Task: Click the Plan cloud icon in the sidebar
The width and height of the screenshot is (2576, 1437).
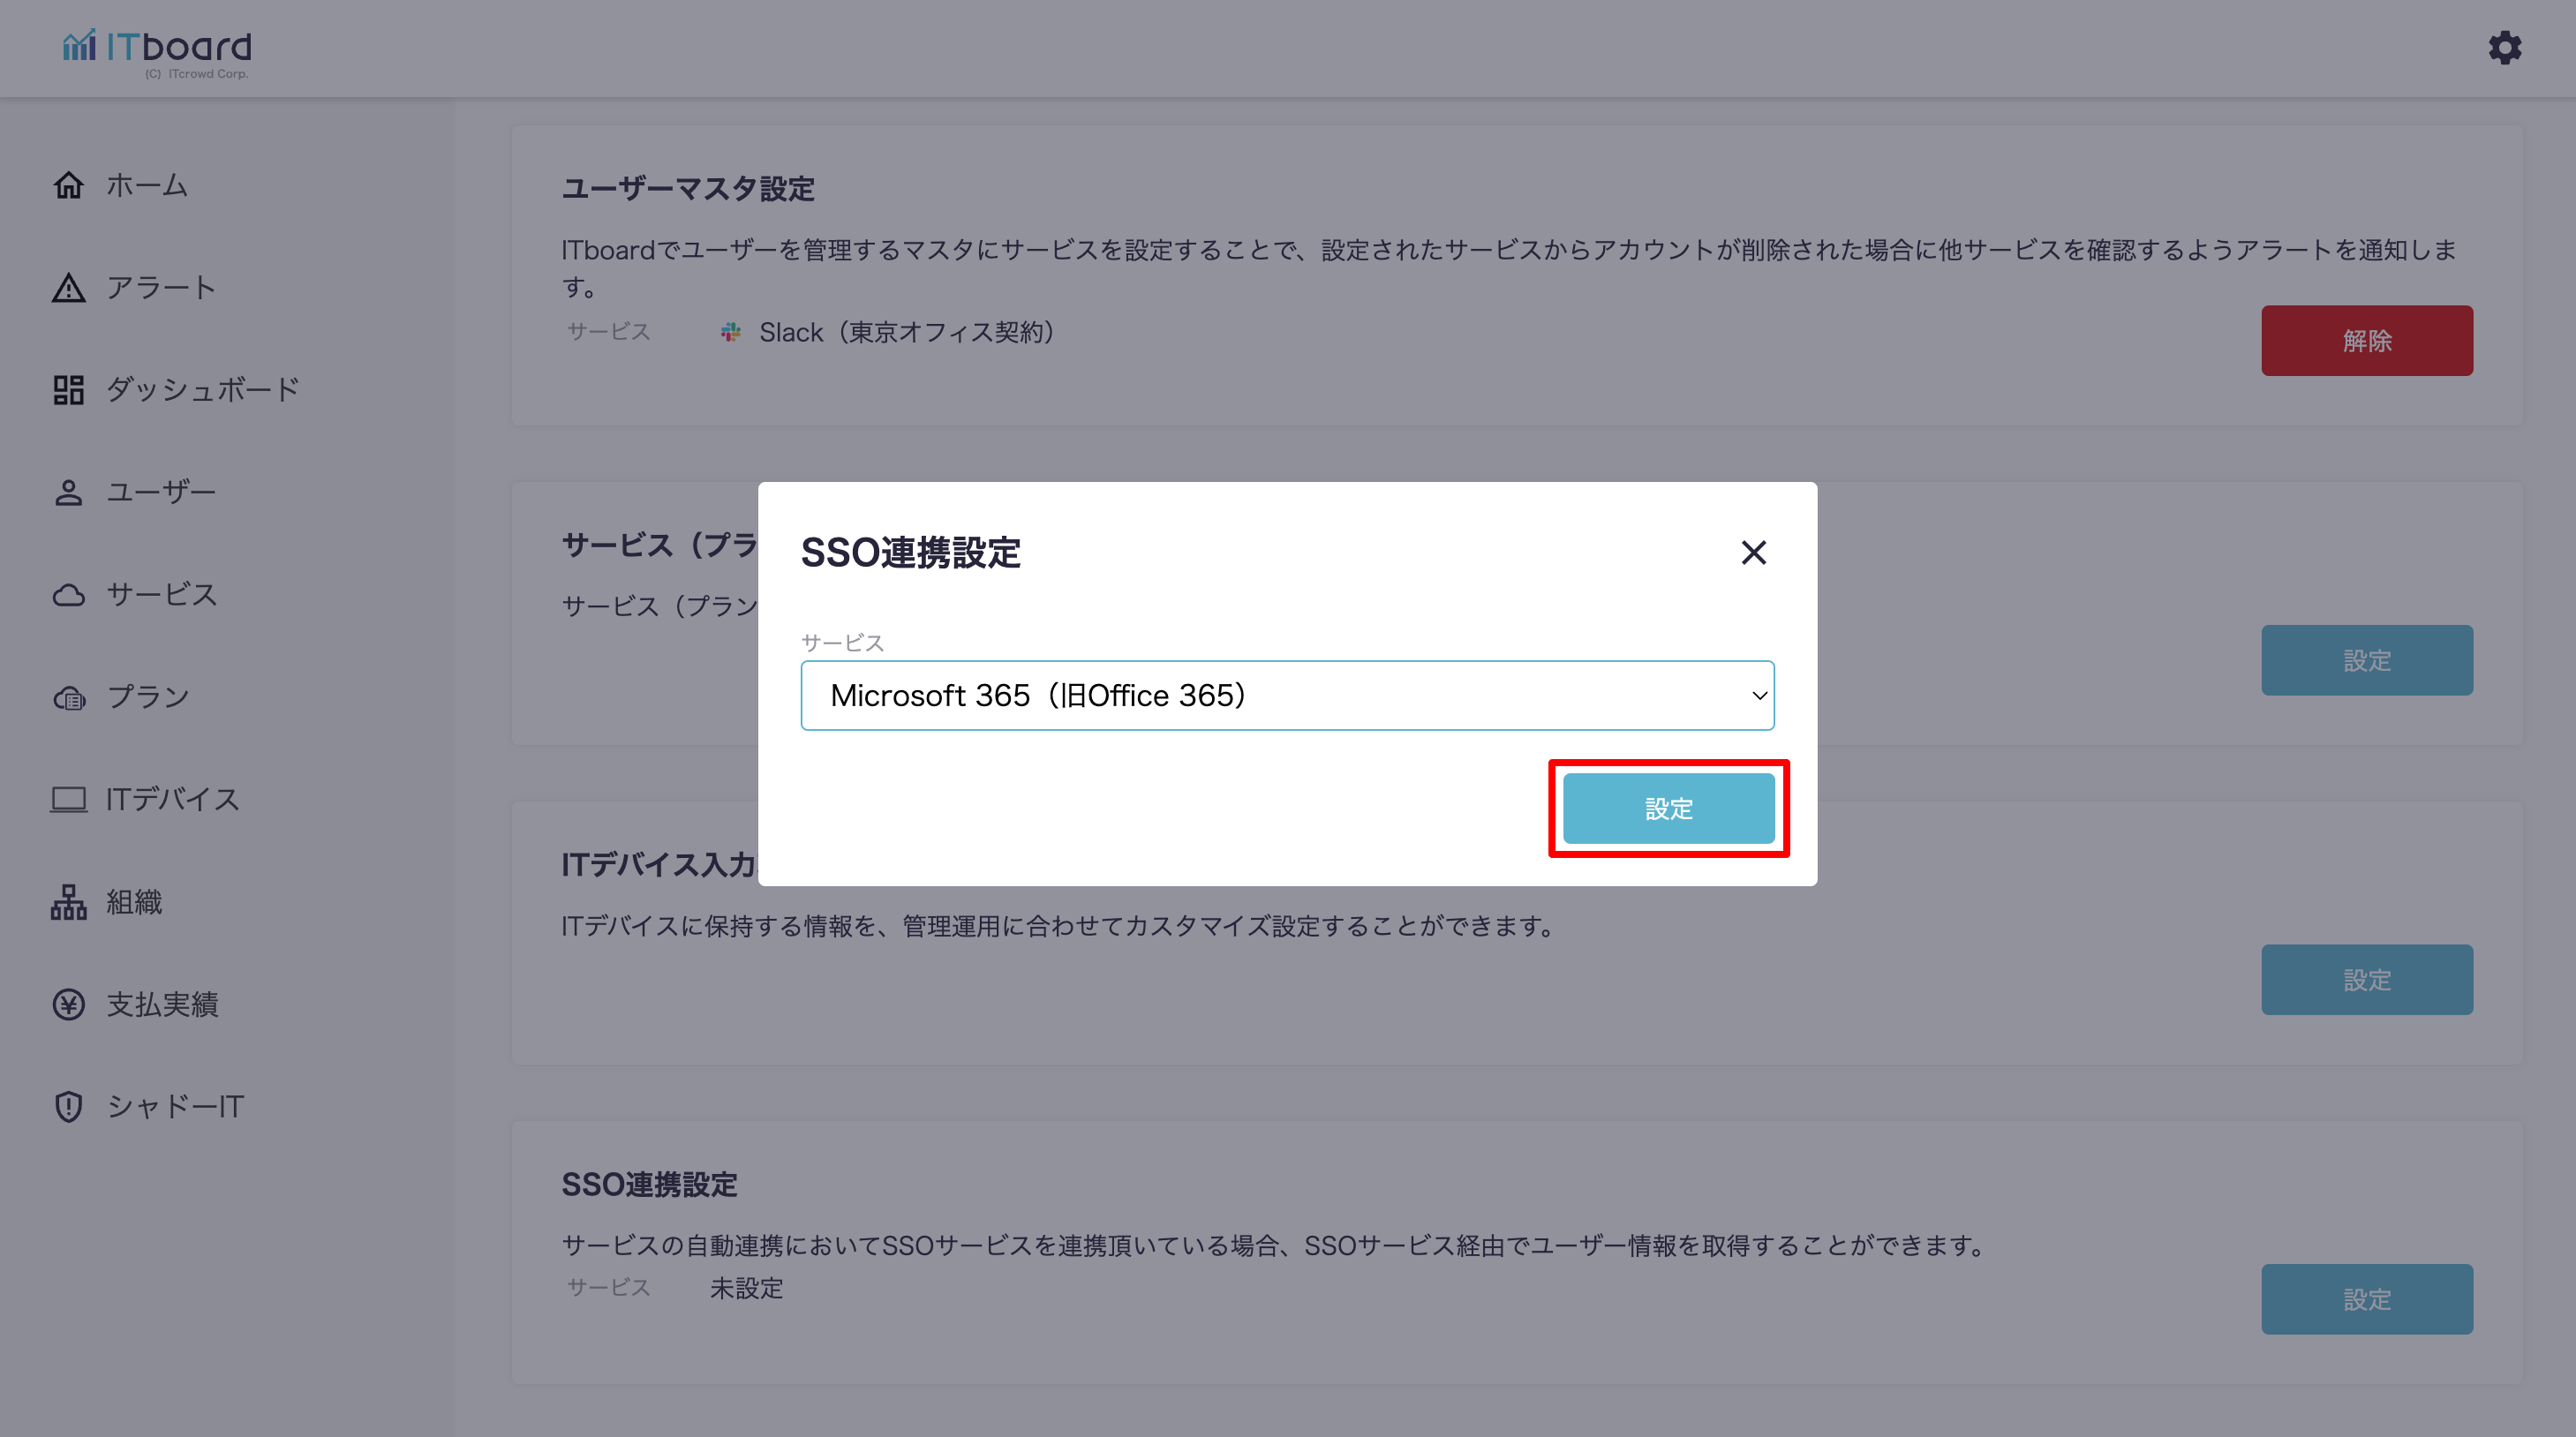Action: [68, 697]
